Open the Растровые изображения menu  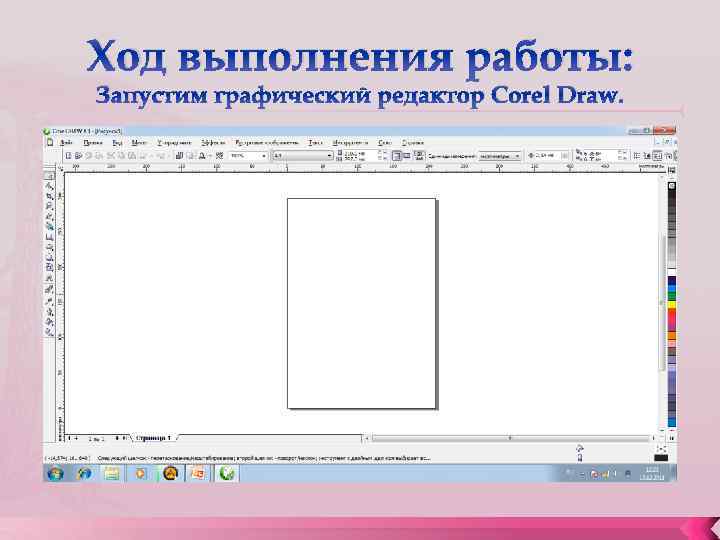(x=267, y=142)
